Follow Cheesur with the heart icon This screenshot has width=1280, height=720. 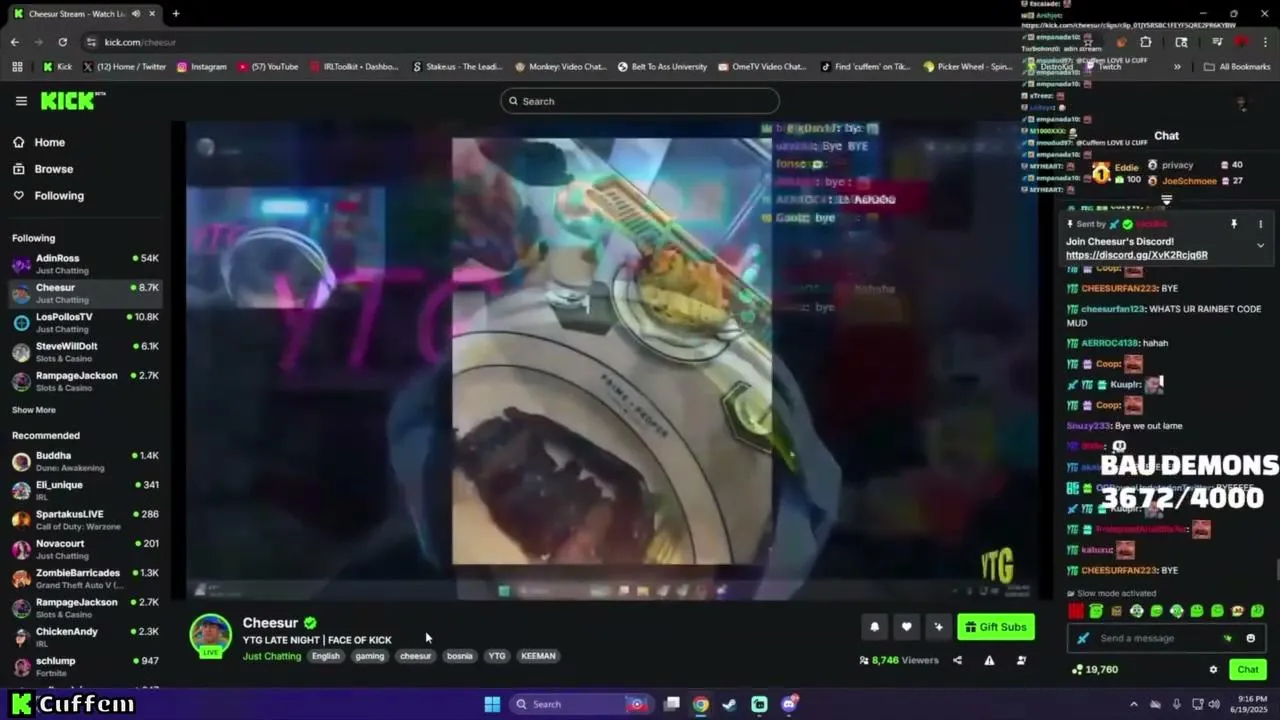coord(906,627)
